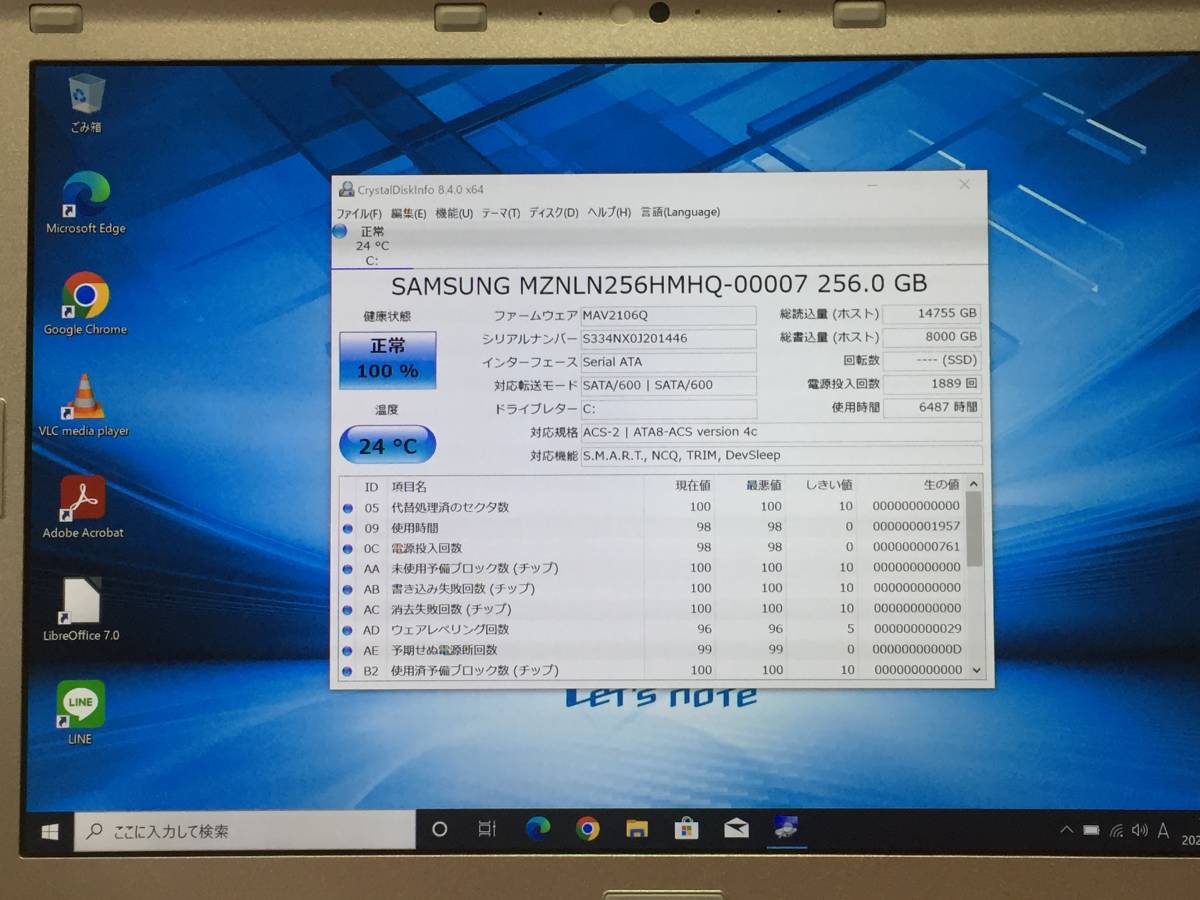The width and height of the screenshot is (1200, 900).
Task: Select the CrystalDiskInfo taskbar button
Action: (786, 828)
